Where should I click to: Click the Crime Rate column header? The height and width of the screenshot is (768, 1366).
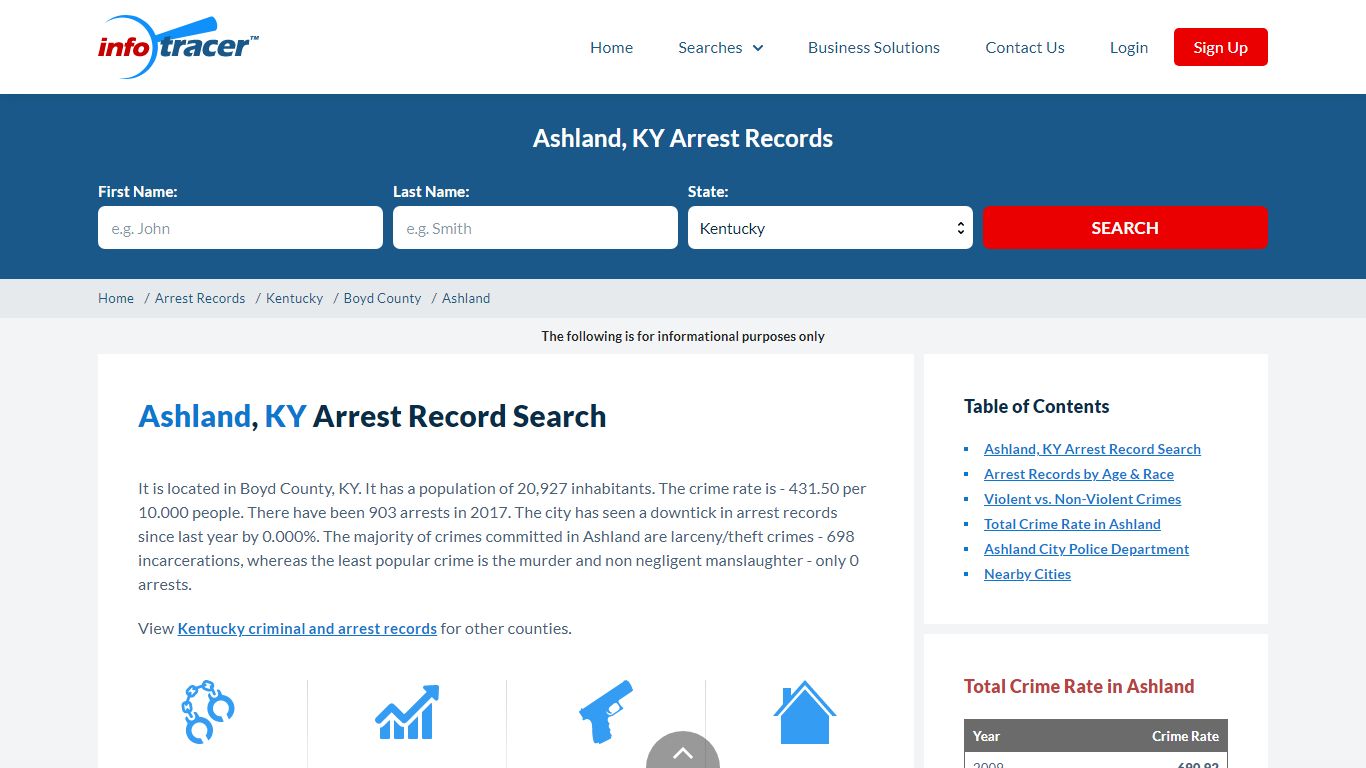click(x=1185, y=736)
